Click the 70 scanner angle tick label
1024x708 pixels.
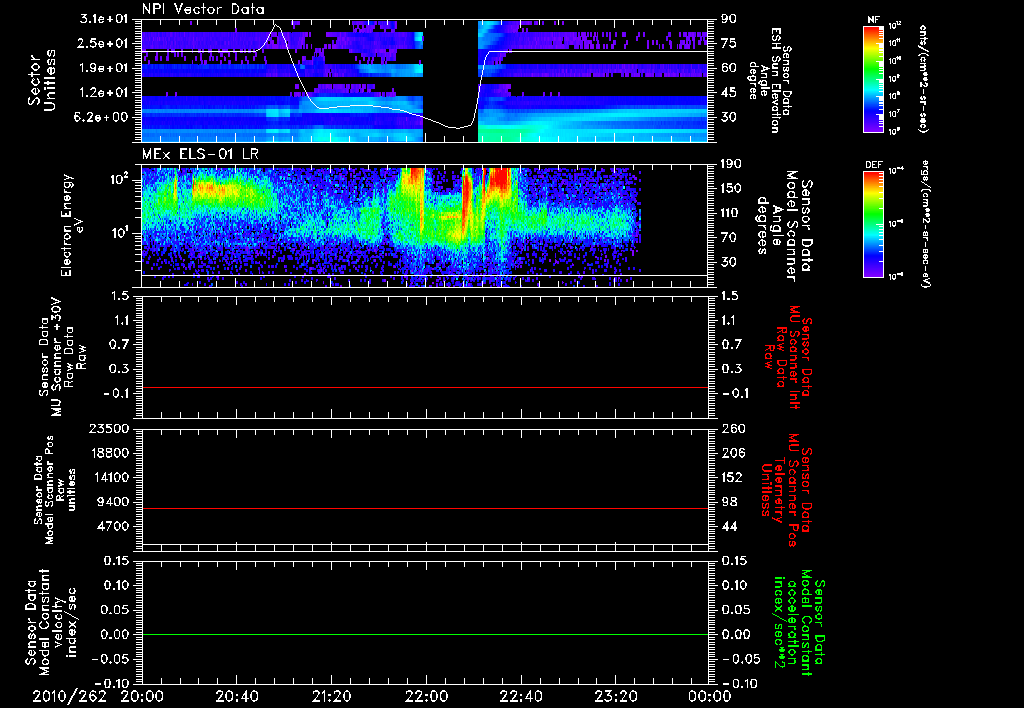tap(729, 238)
